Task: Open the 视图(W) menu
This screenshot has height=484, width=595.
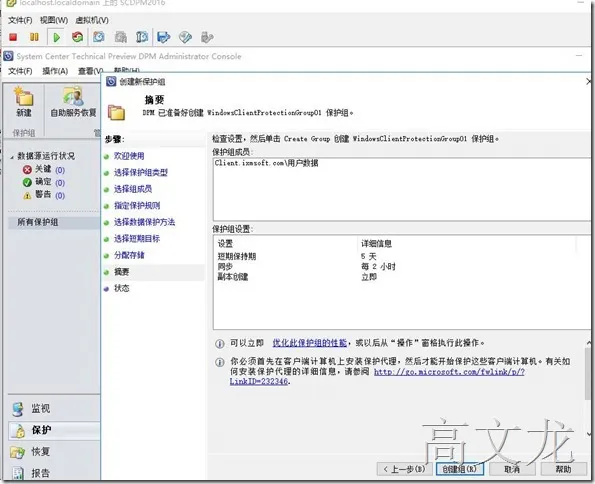Action: coord(54,20)
